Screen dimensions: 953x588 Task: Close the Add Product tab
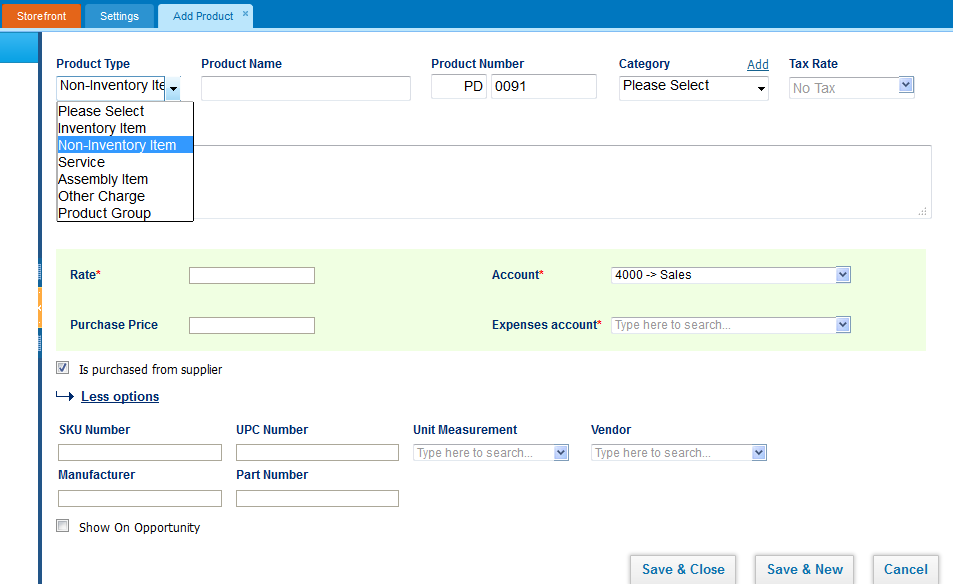coord(246,13)
